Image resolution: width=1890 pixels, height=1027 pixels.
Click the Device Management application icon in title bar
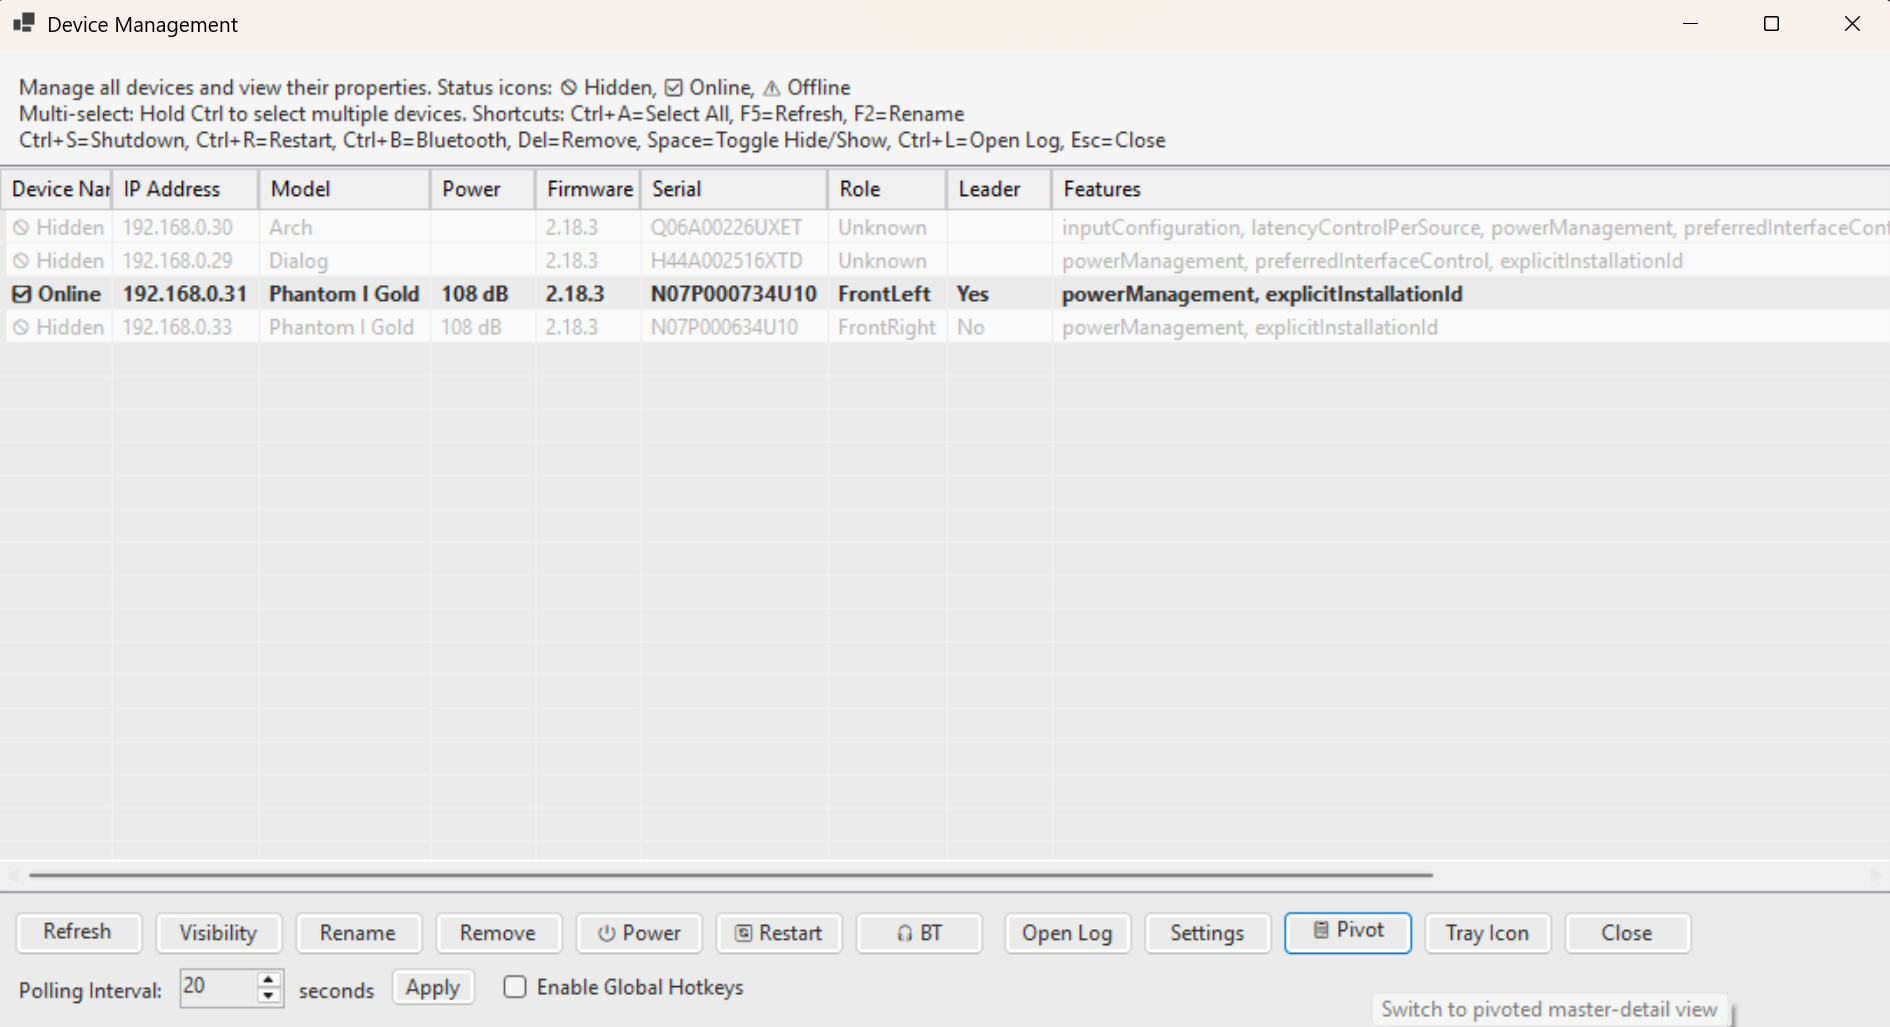point(22,23)
